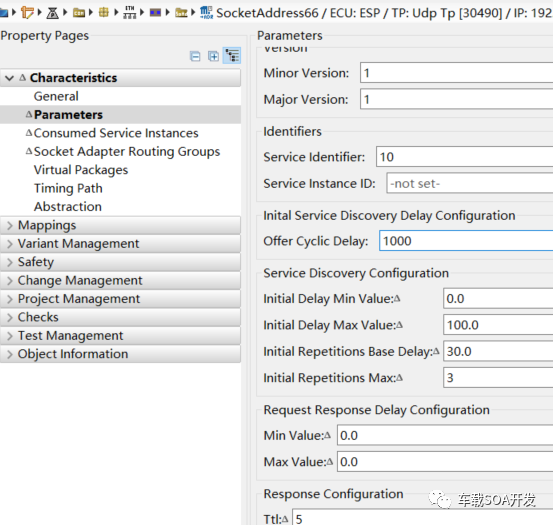553x525 pixels.
Task: Expand the Mappings section
Action: click(x=10, y=225)
